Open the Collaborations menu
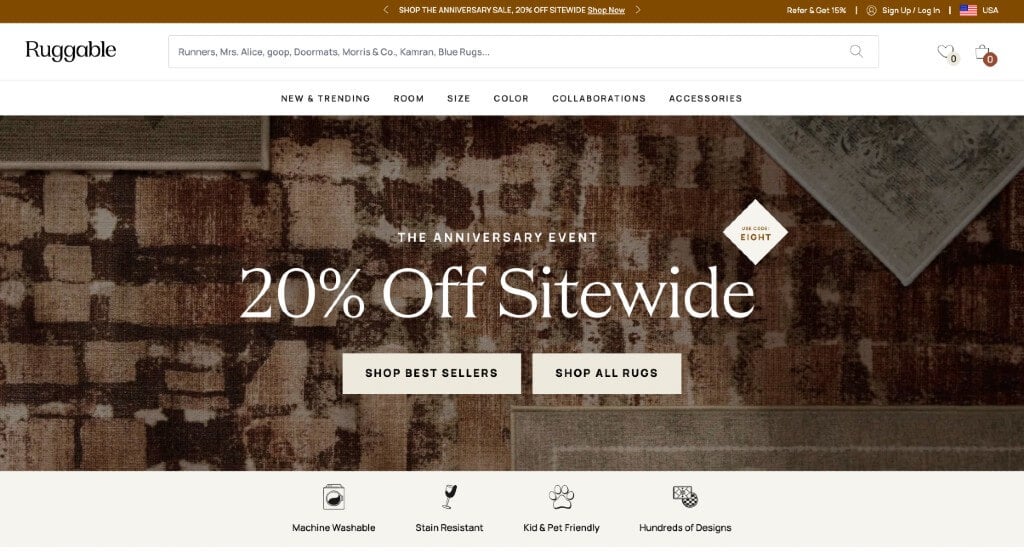The image size is (1024, 552). (x=599, y=99)
